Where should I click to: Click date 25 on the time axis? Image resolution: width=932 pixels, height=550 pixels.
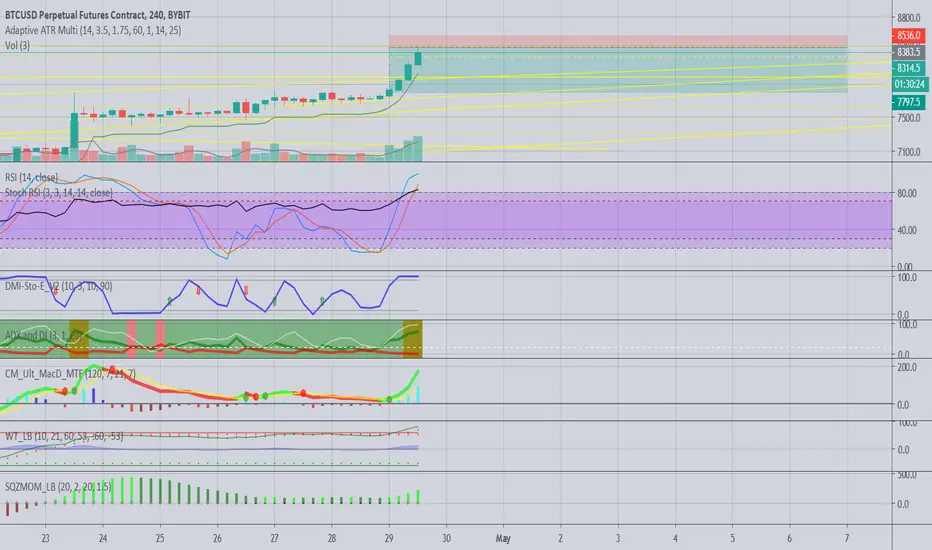(160, 538)
